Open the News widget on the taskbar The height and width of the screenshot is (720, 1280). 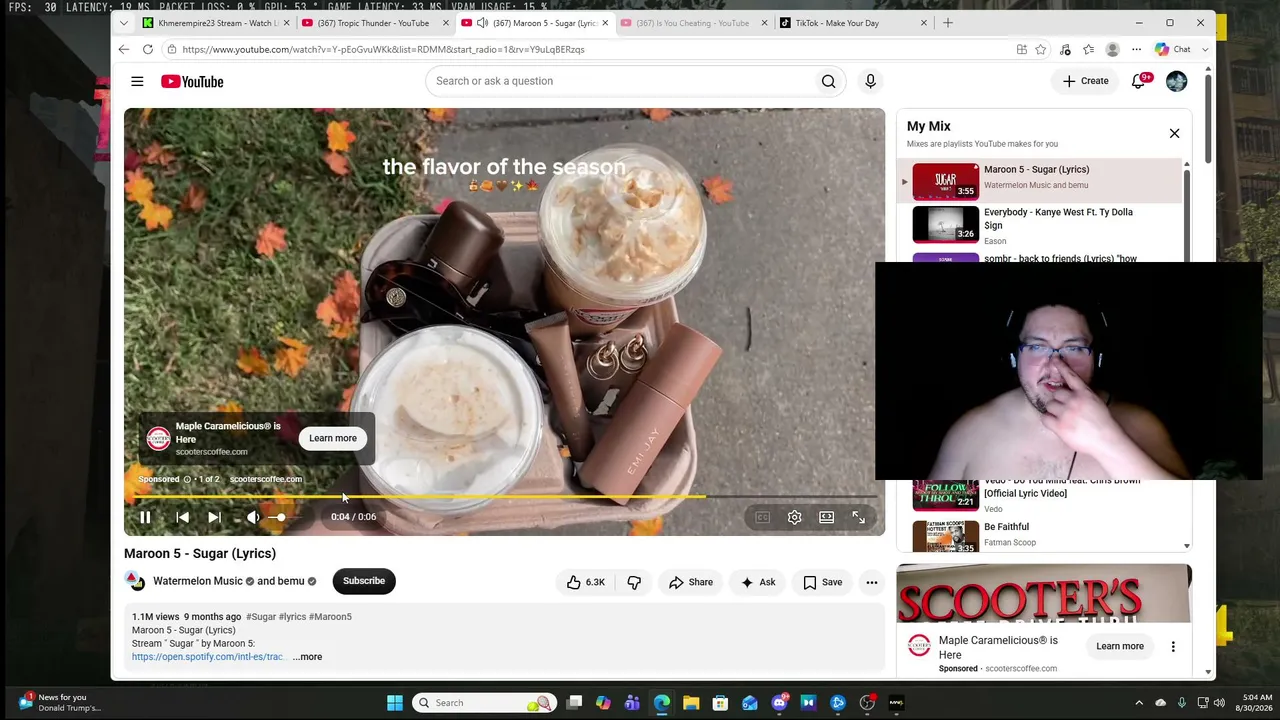point(60,702)
